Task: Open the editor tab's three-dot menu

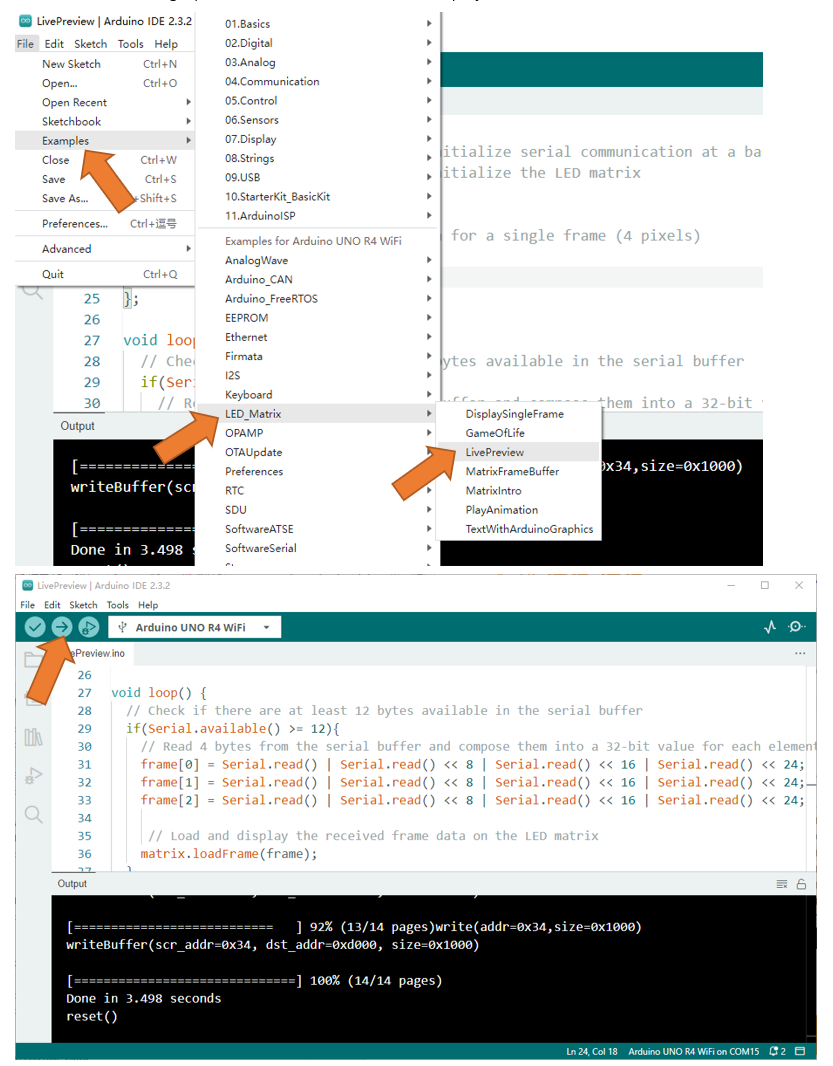Action: point(800,653)
